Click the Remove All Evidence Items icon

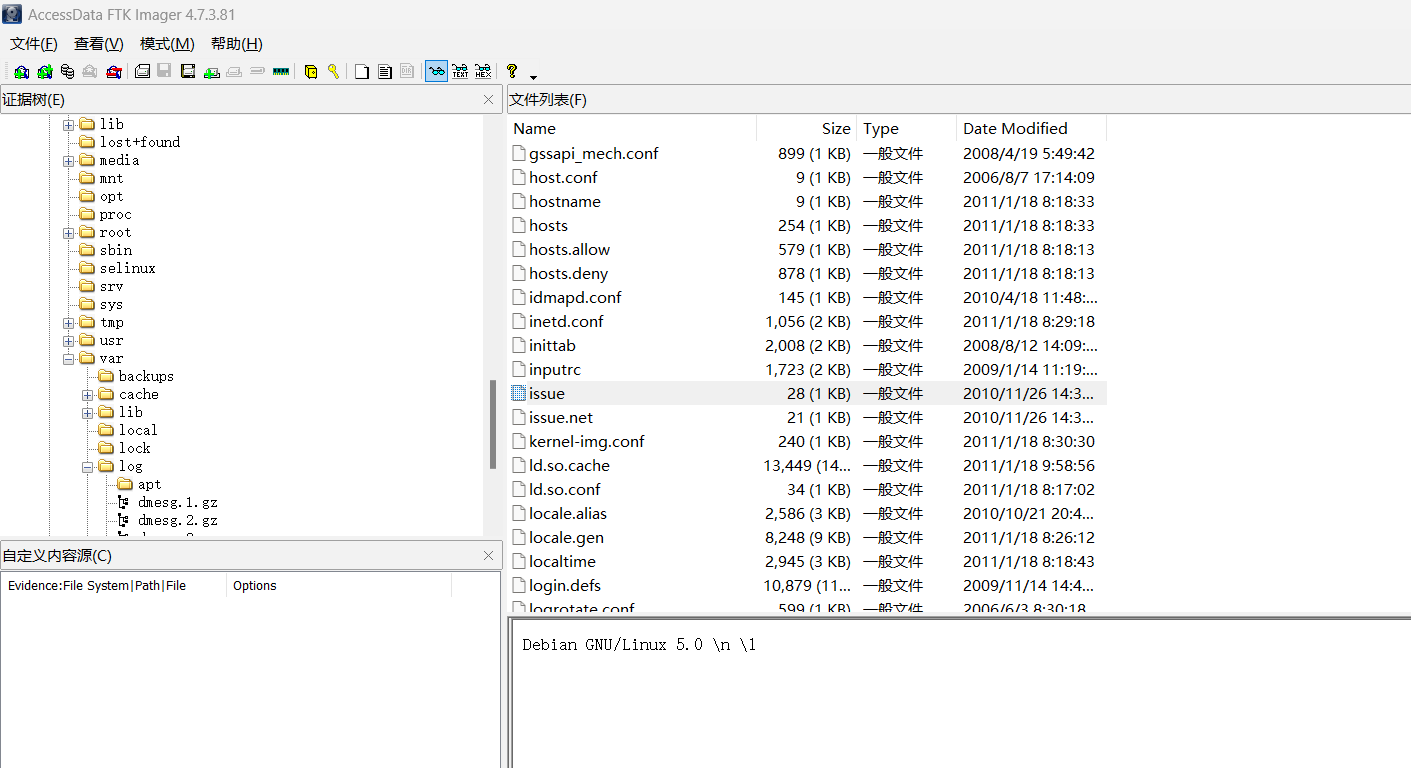pos(114,72)
